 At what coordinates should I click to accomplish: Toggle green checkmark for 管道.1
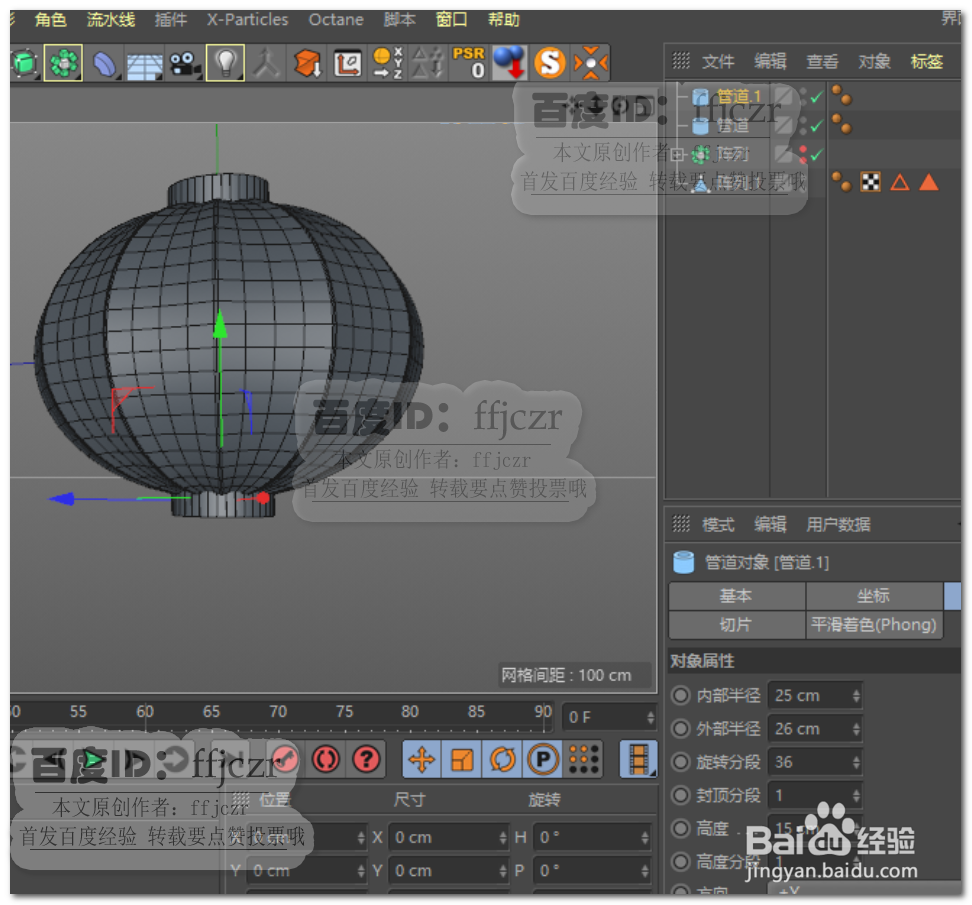point(817,97)
